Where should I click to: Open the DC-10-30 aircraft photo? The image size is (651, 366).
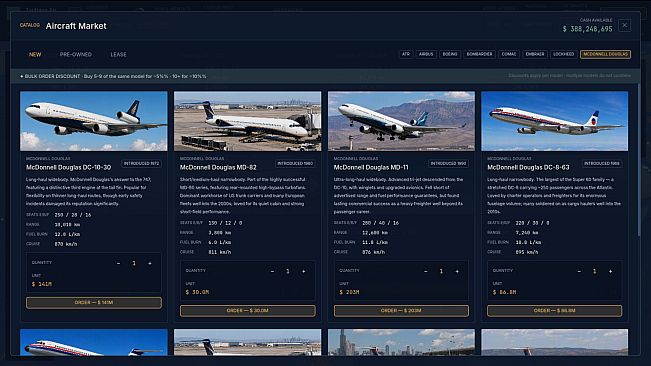tap(94, 121)
